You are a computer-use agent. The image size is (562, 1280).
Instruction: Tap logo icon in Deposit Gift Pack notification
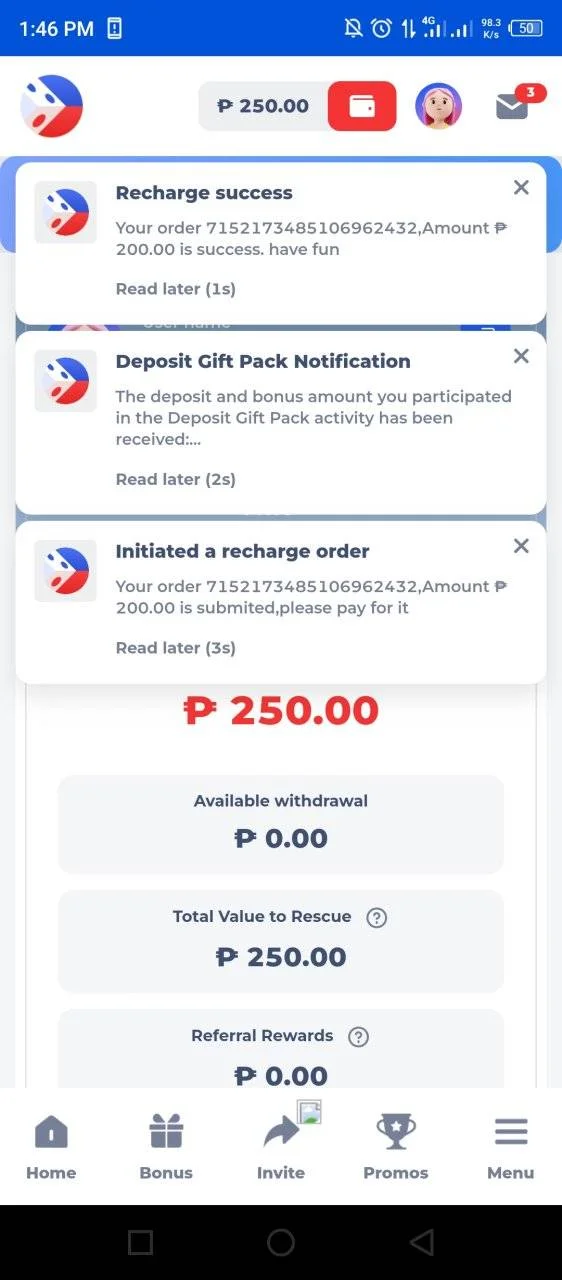(66, 381)
